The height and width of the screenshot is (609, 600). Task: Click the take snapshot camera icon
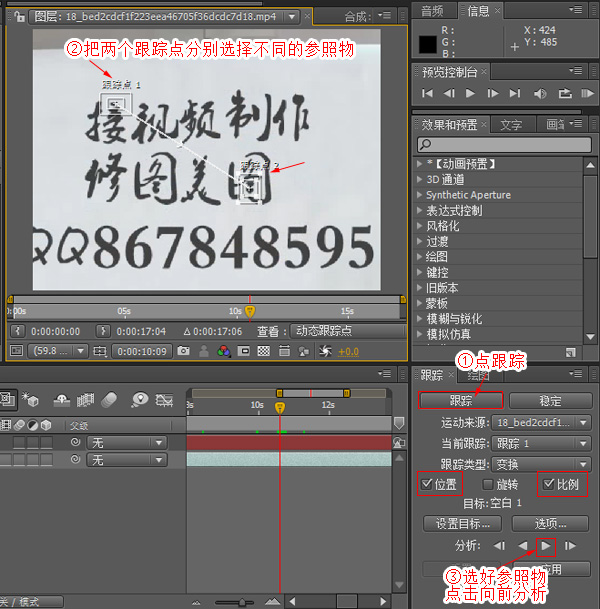pyautogui.click(x=183, y=351)
